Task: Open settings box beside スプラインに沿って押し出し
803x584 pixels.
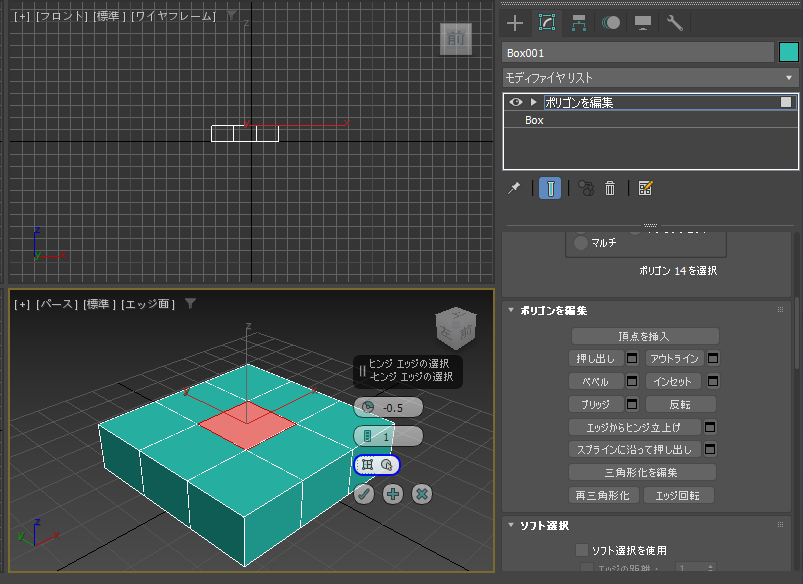Action: [x=710, y=450]
